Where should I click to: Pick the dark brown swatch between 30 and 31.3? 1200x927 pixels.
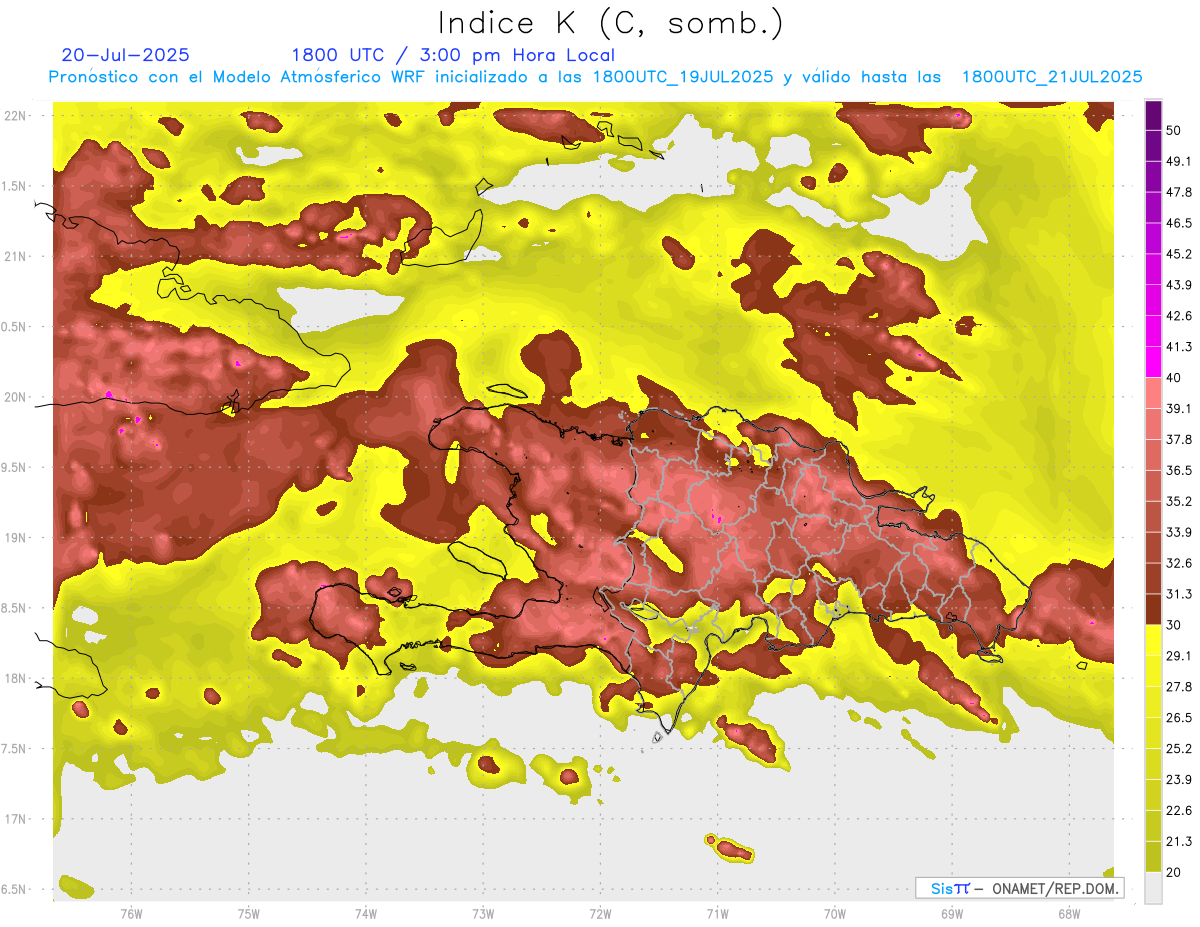point(1153,609)
